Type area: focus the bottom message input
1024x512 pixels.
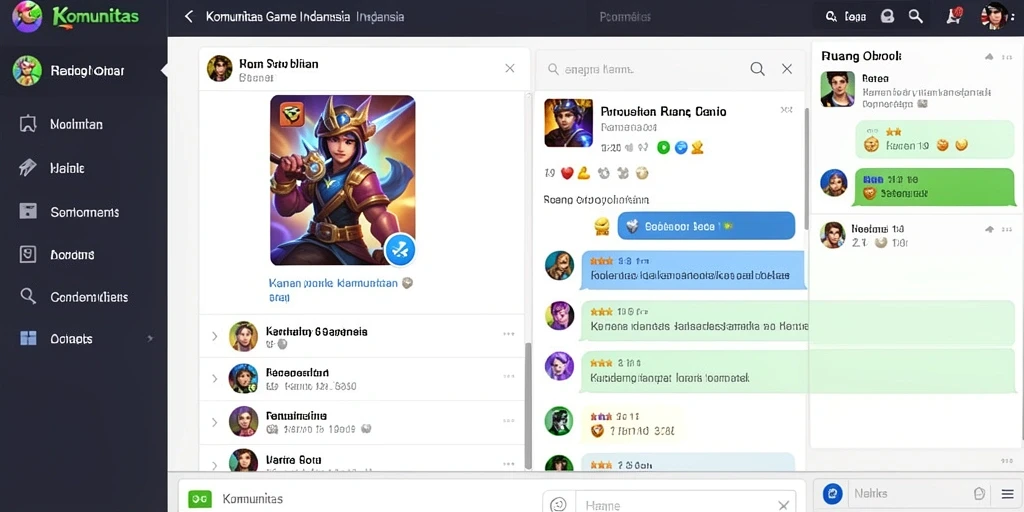pos(675,504)
